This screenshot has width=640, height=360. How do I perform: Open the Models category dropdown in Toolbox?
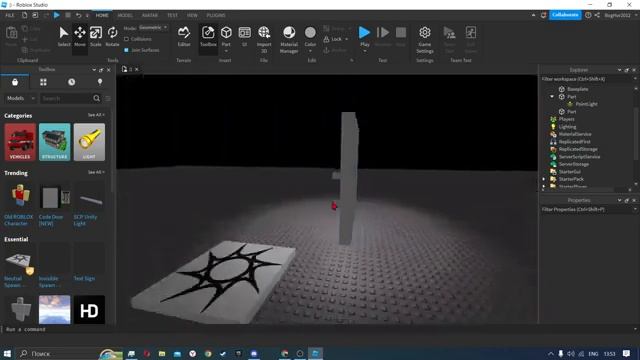(x=20, y=98)
